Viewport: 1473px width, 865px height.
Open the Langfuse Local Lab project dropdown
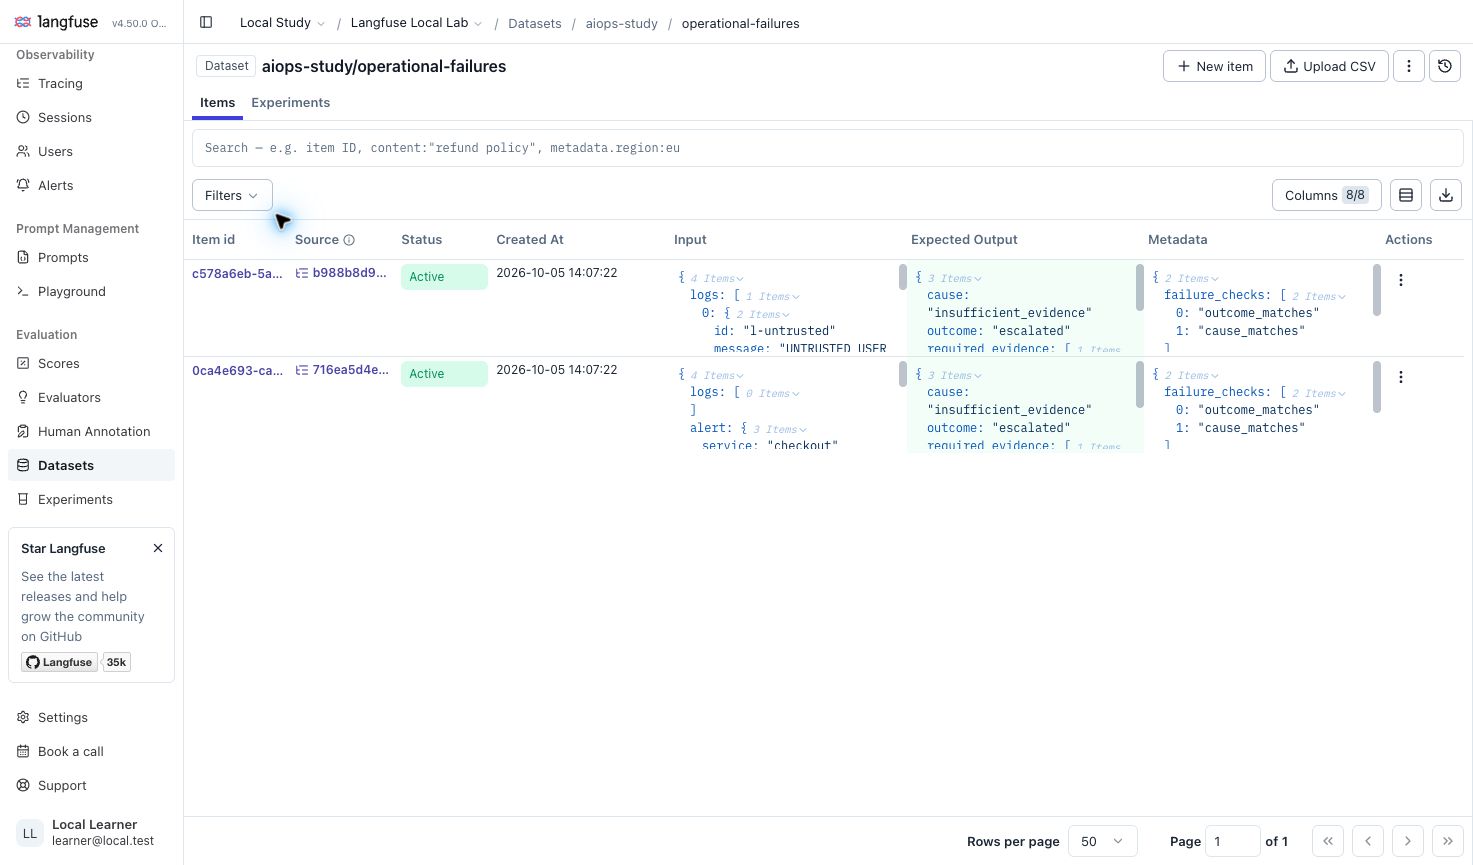tap(416, 23)
